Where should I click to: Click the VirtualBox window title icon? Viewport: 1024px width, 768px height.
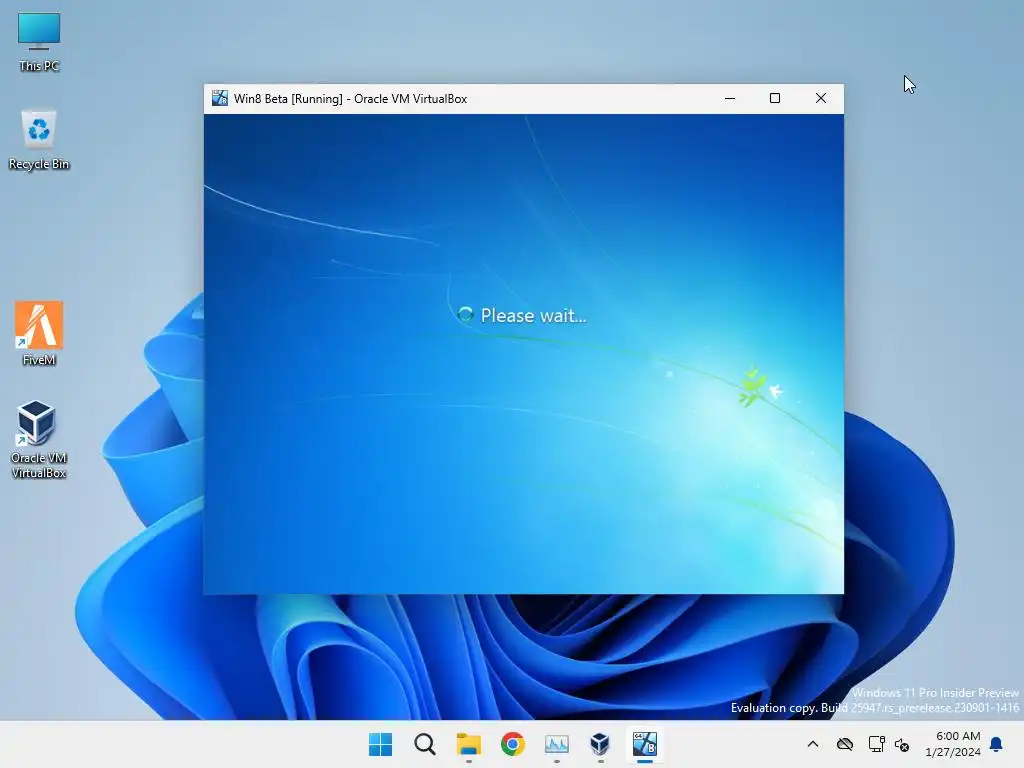click(219, 98)
